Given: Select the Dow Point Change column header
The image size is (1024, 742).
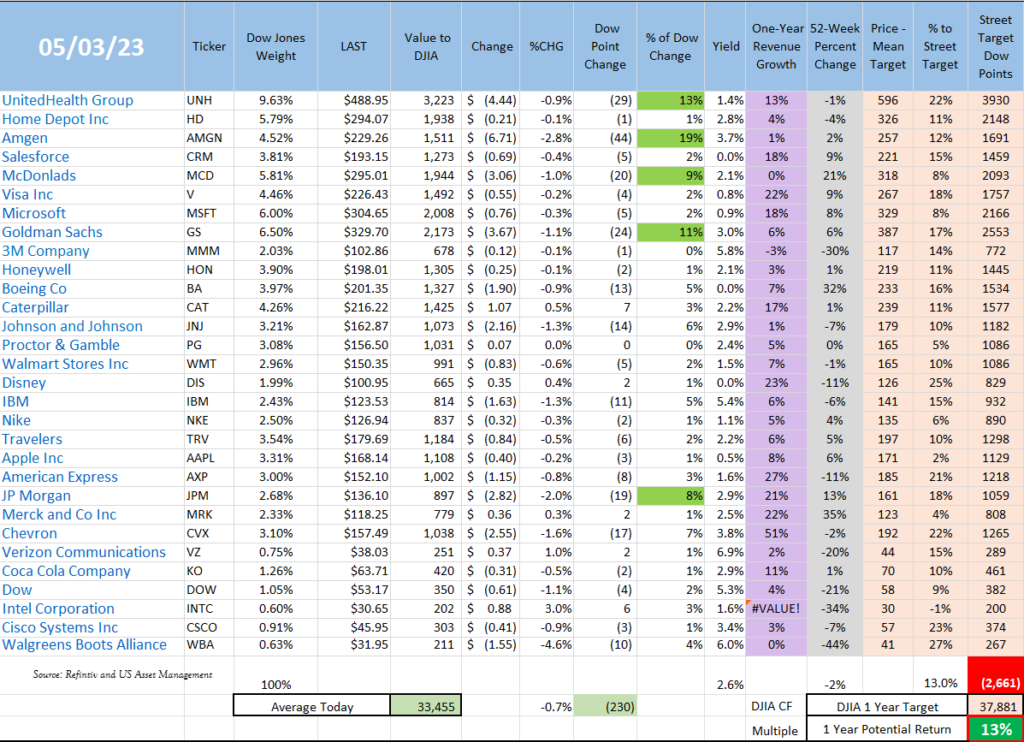Looking at the screenshot, I should (605, 46).
